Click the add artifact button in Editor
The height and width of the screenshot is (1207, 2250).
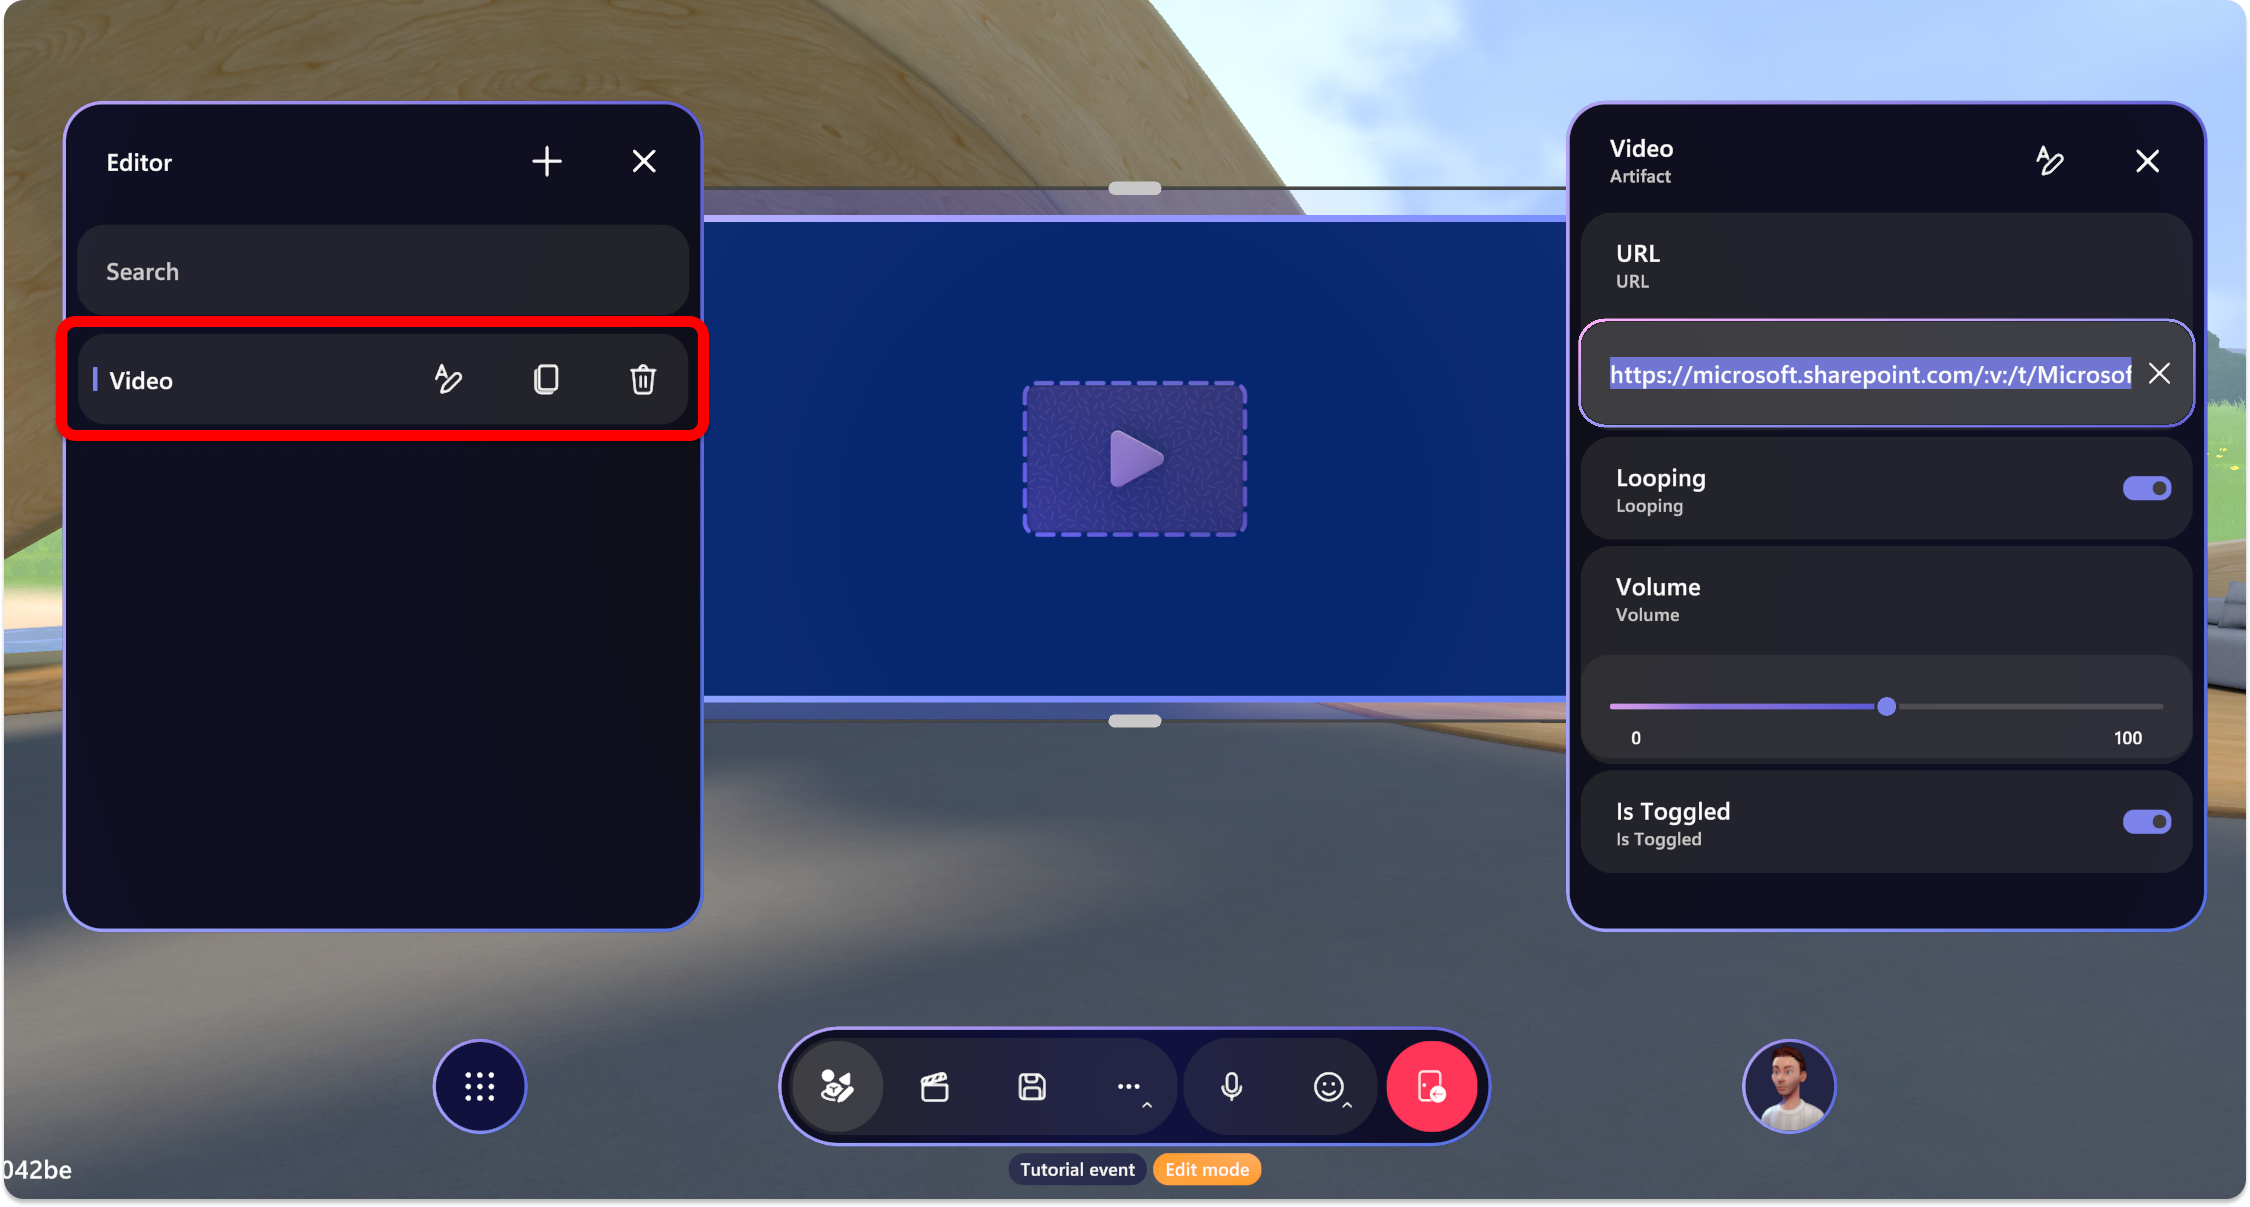point(551,161)
